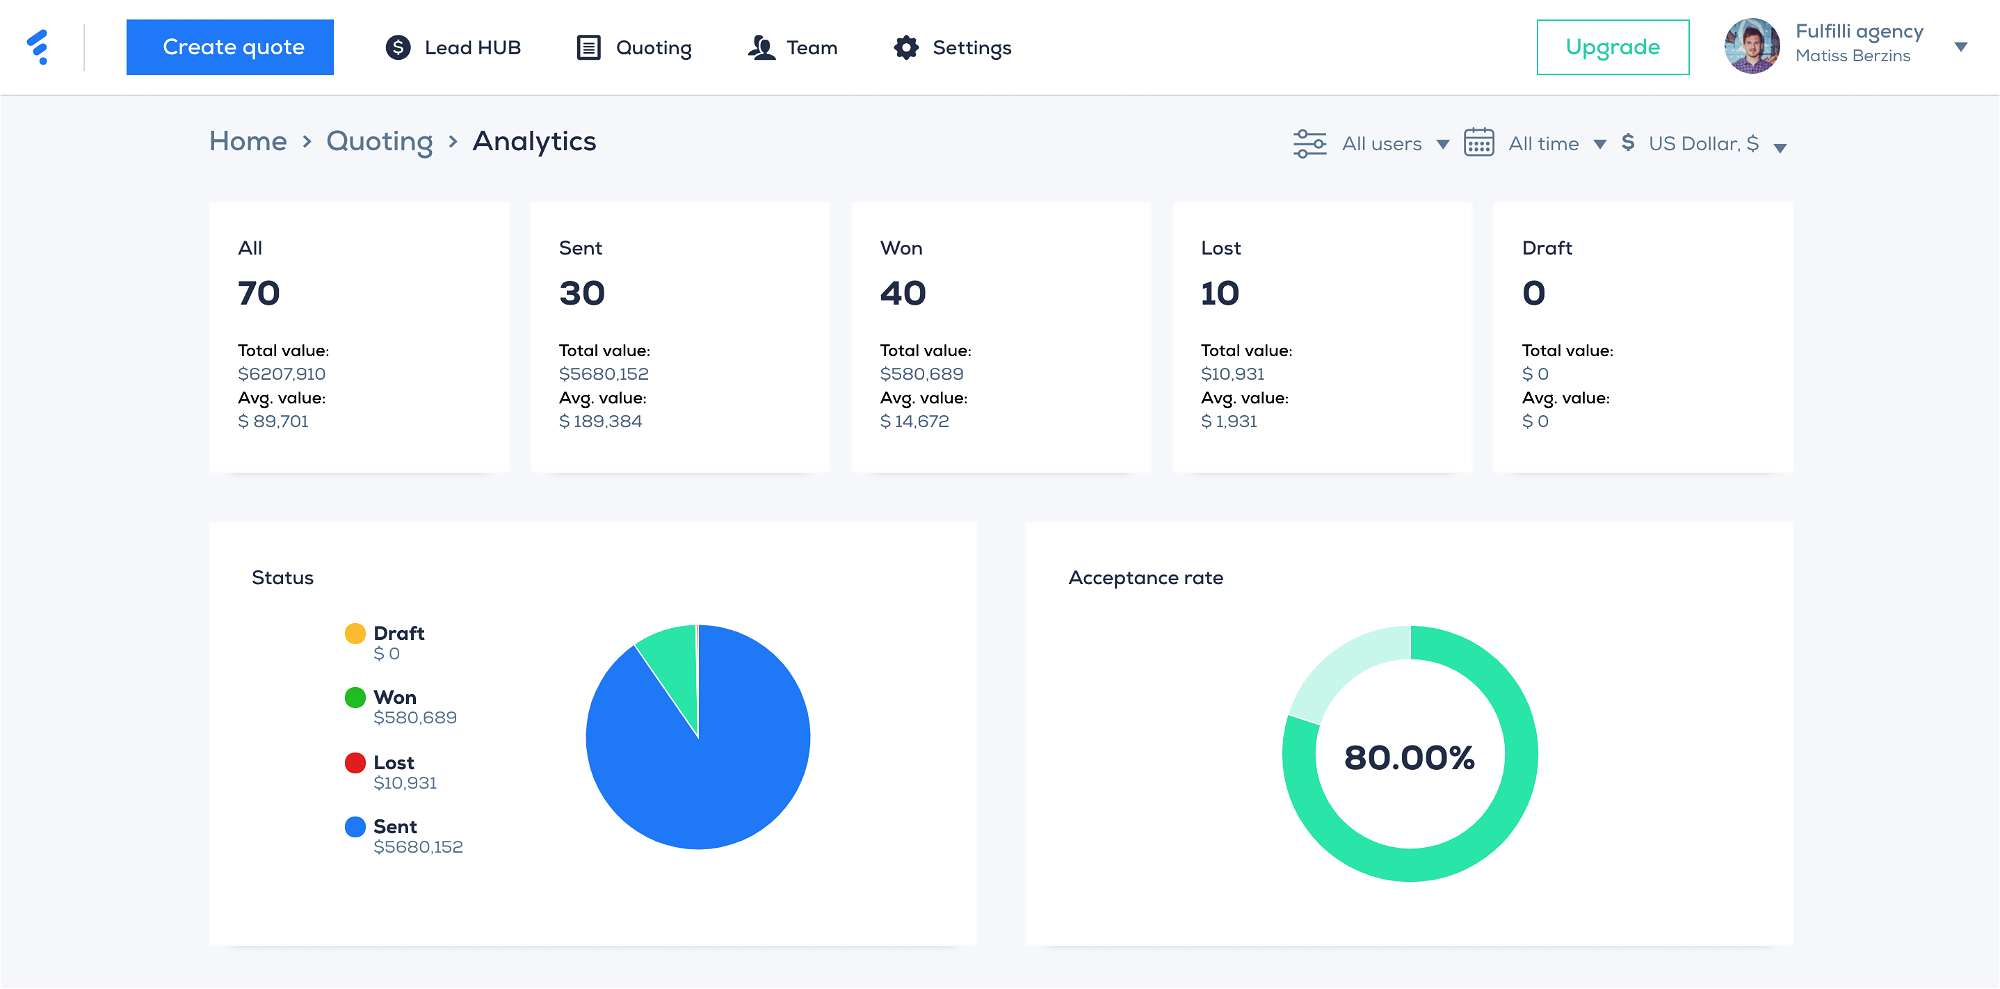
Task: Open the Lead HUB menu item
Action: point(472,47)
